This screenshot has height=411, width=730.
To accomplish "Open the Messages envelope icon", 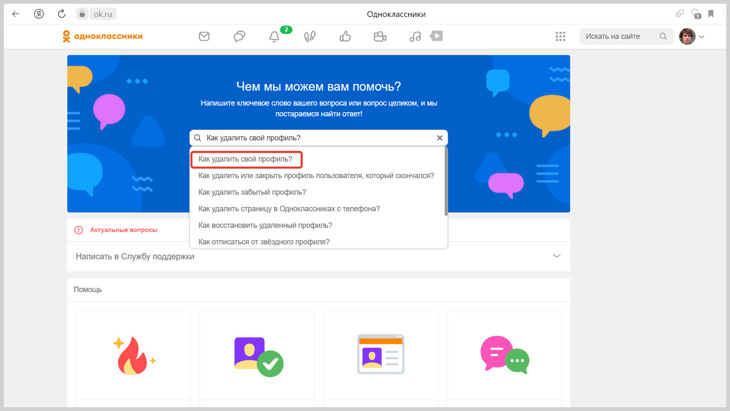I will pyautogui.click(x=204, y=36).
